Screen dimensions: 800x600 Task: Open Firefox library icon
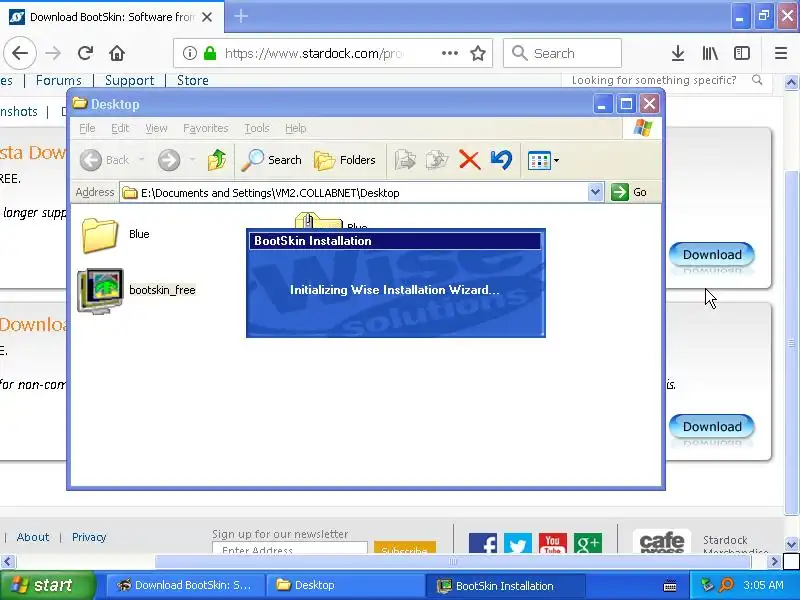click(x=710, y=53)
